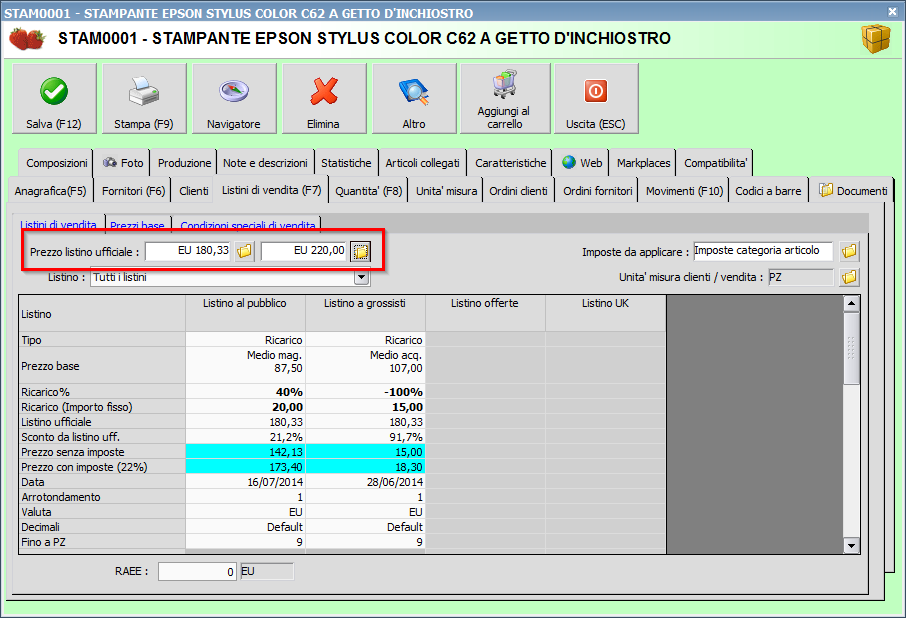This screenshot has width=906, height=618.
Task: Close the window with the title bar X
Action: 893,11
